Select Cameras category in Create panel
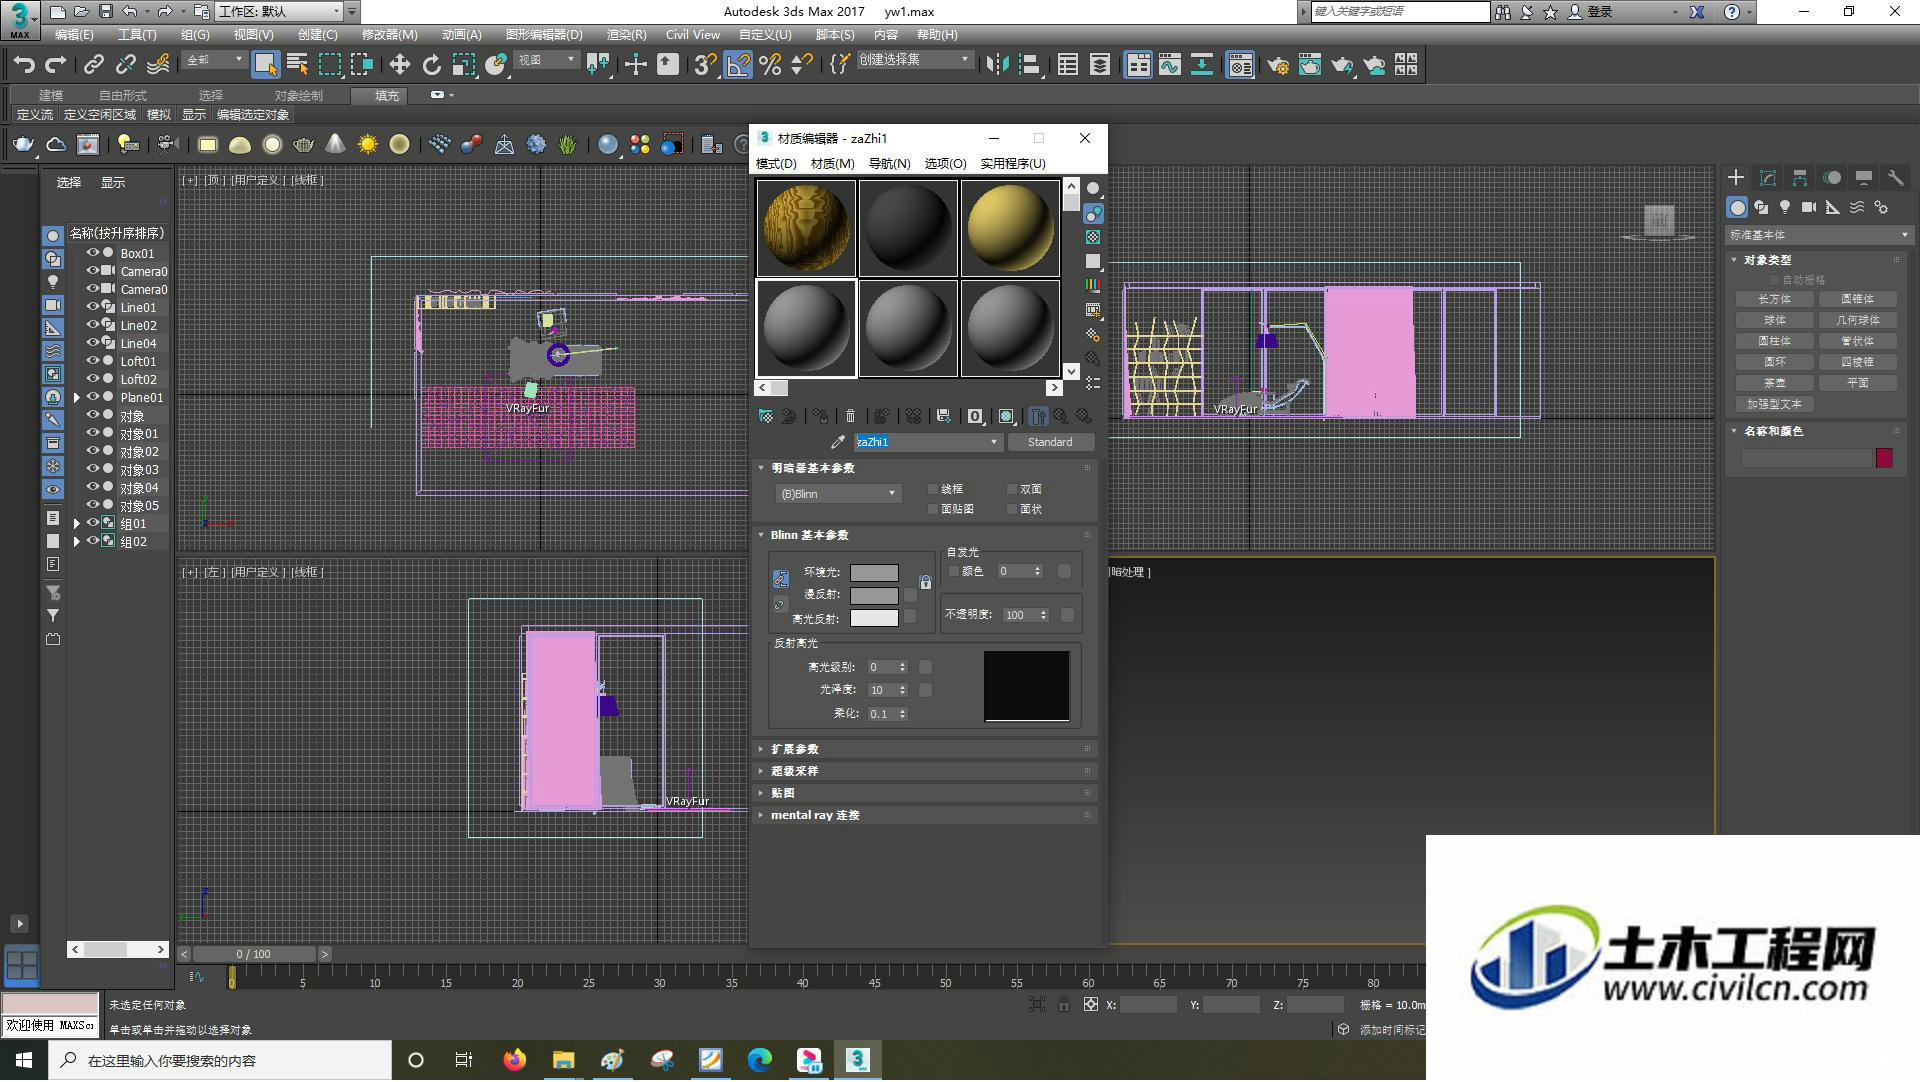The width and height of the screenshot is (1920, 1082). [x=1809, y=207]
